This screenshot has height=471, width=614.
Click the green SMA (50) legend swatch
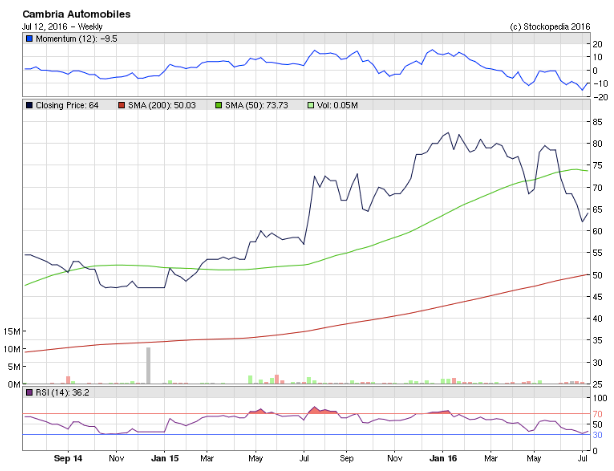[219, 105]
